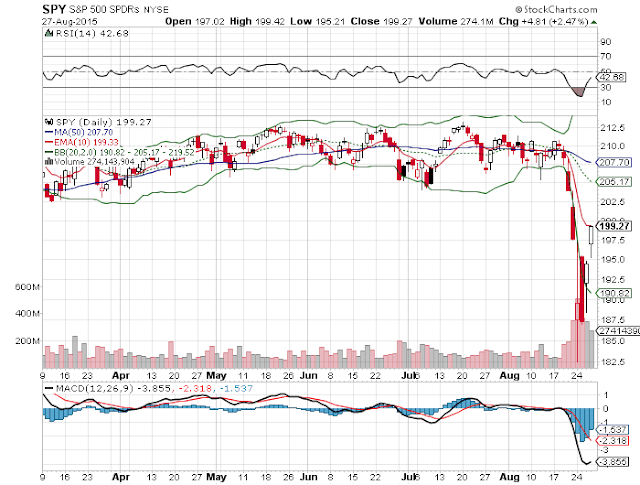Click the -3.855 MACD line tag
Image resolution: width=640 pixels, height=485 pixels.
[613, 462]
